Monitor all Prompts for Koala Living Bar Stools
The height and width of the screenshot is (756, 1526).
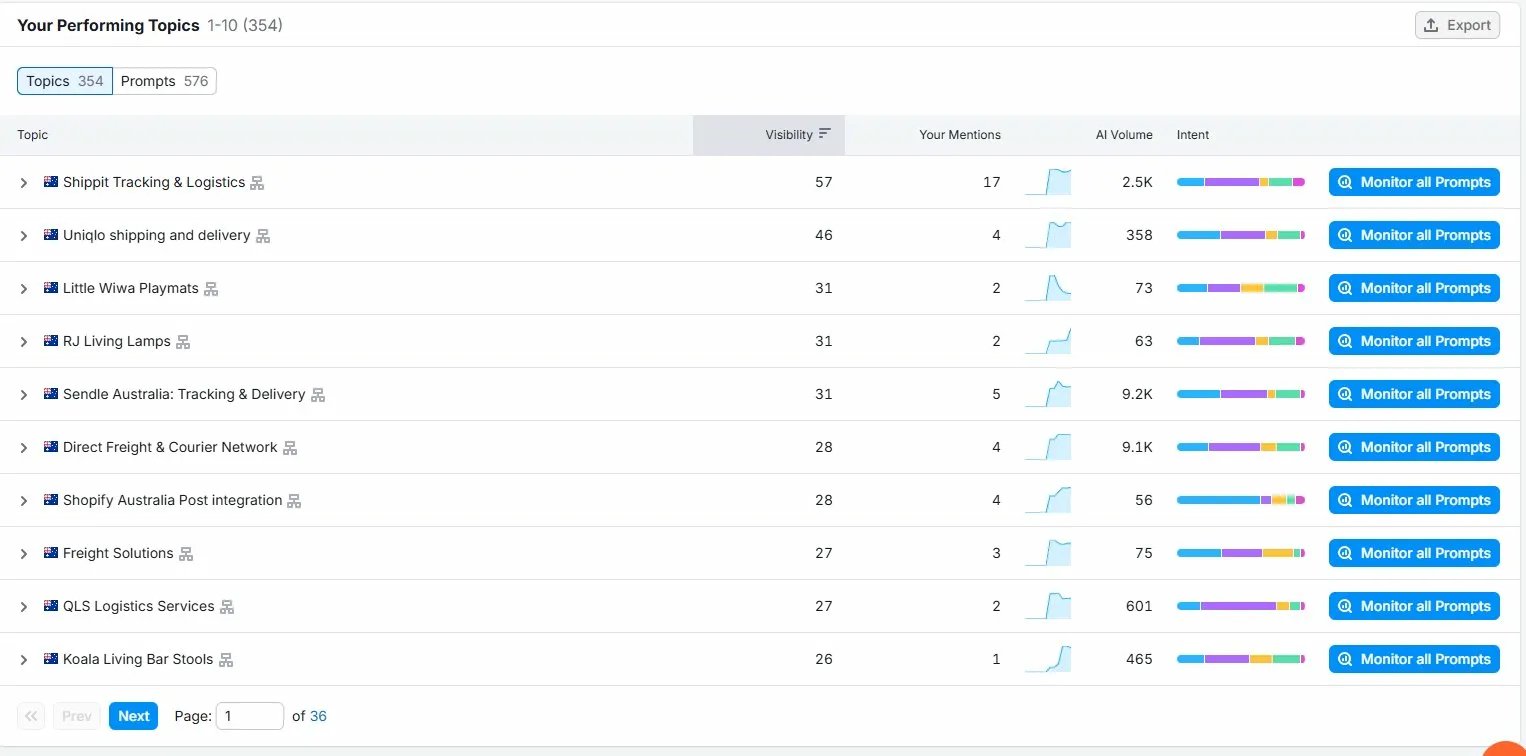[x=1414, y=659]
